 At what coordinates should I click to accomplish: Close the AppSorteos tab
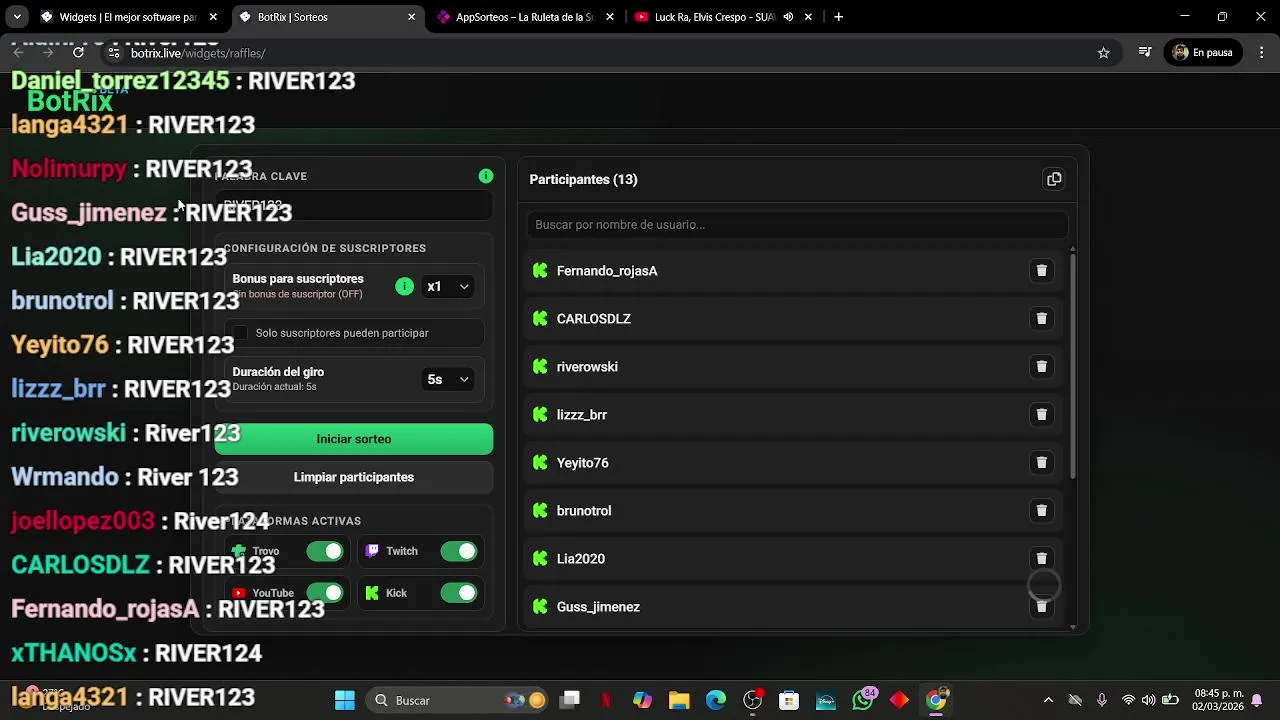(x=610, y=17)
